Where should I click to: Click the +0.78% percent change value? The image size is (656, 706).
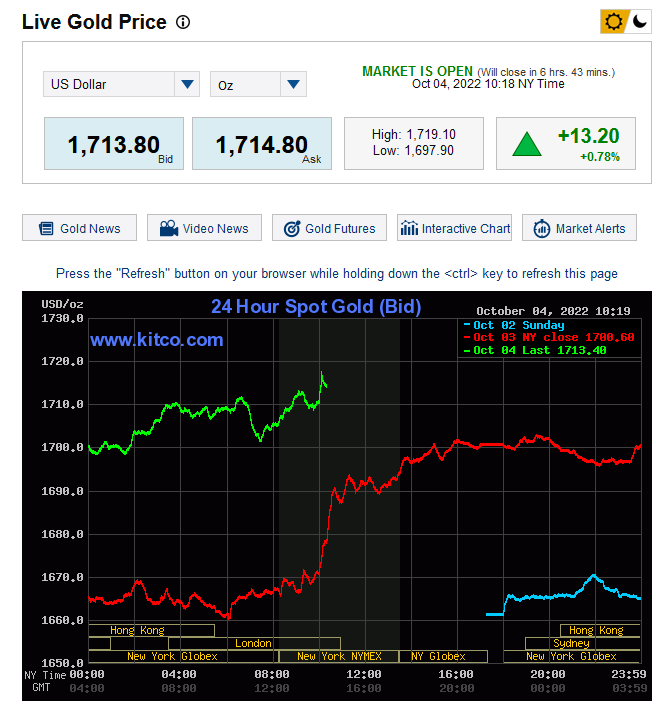click(600, 157)
